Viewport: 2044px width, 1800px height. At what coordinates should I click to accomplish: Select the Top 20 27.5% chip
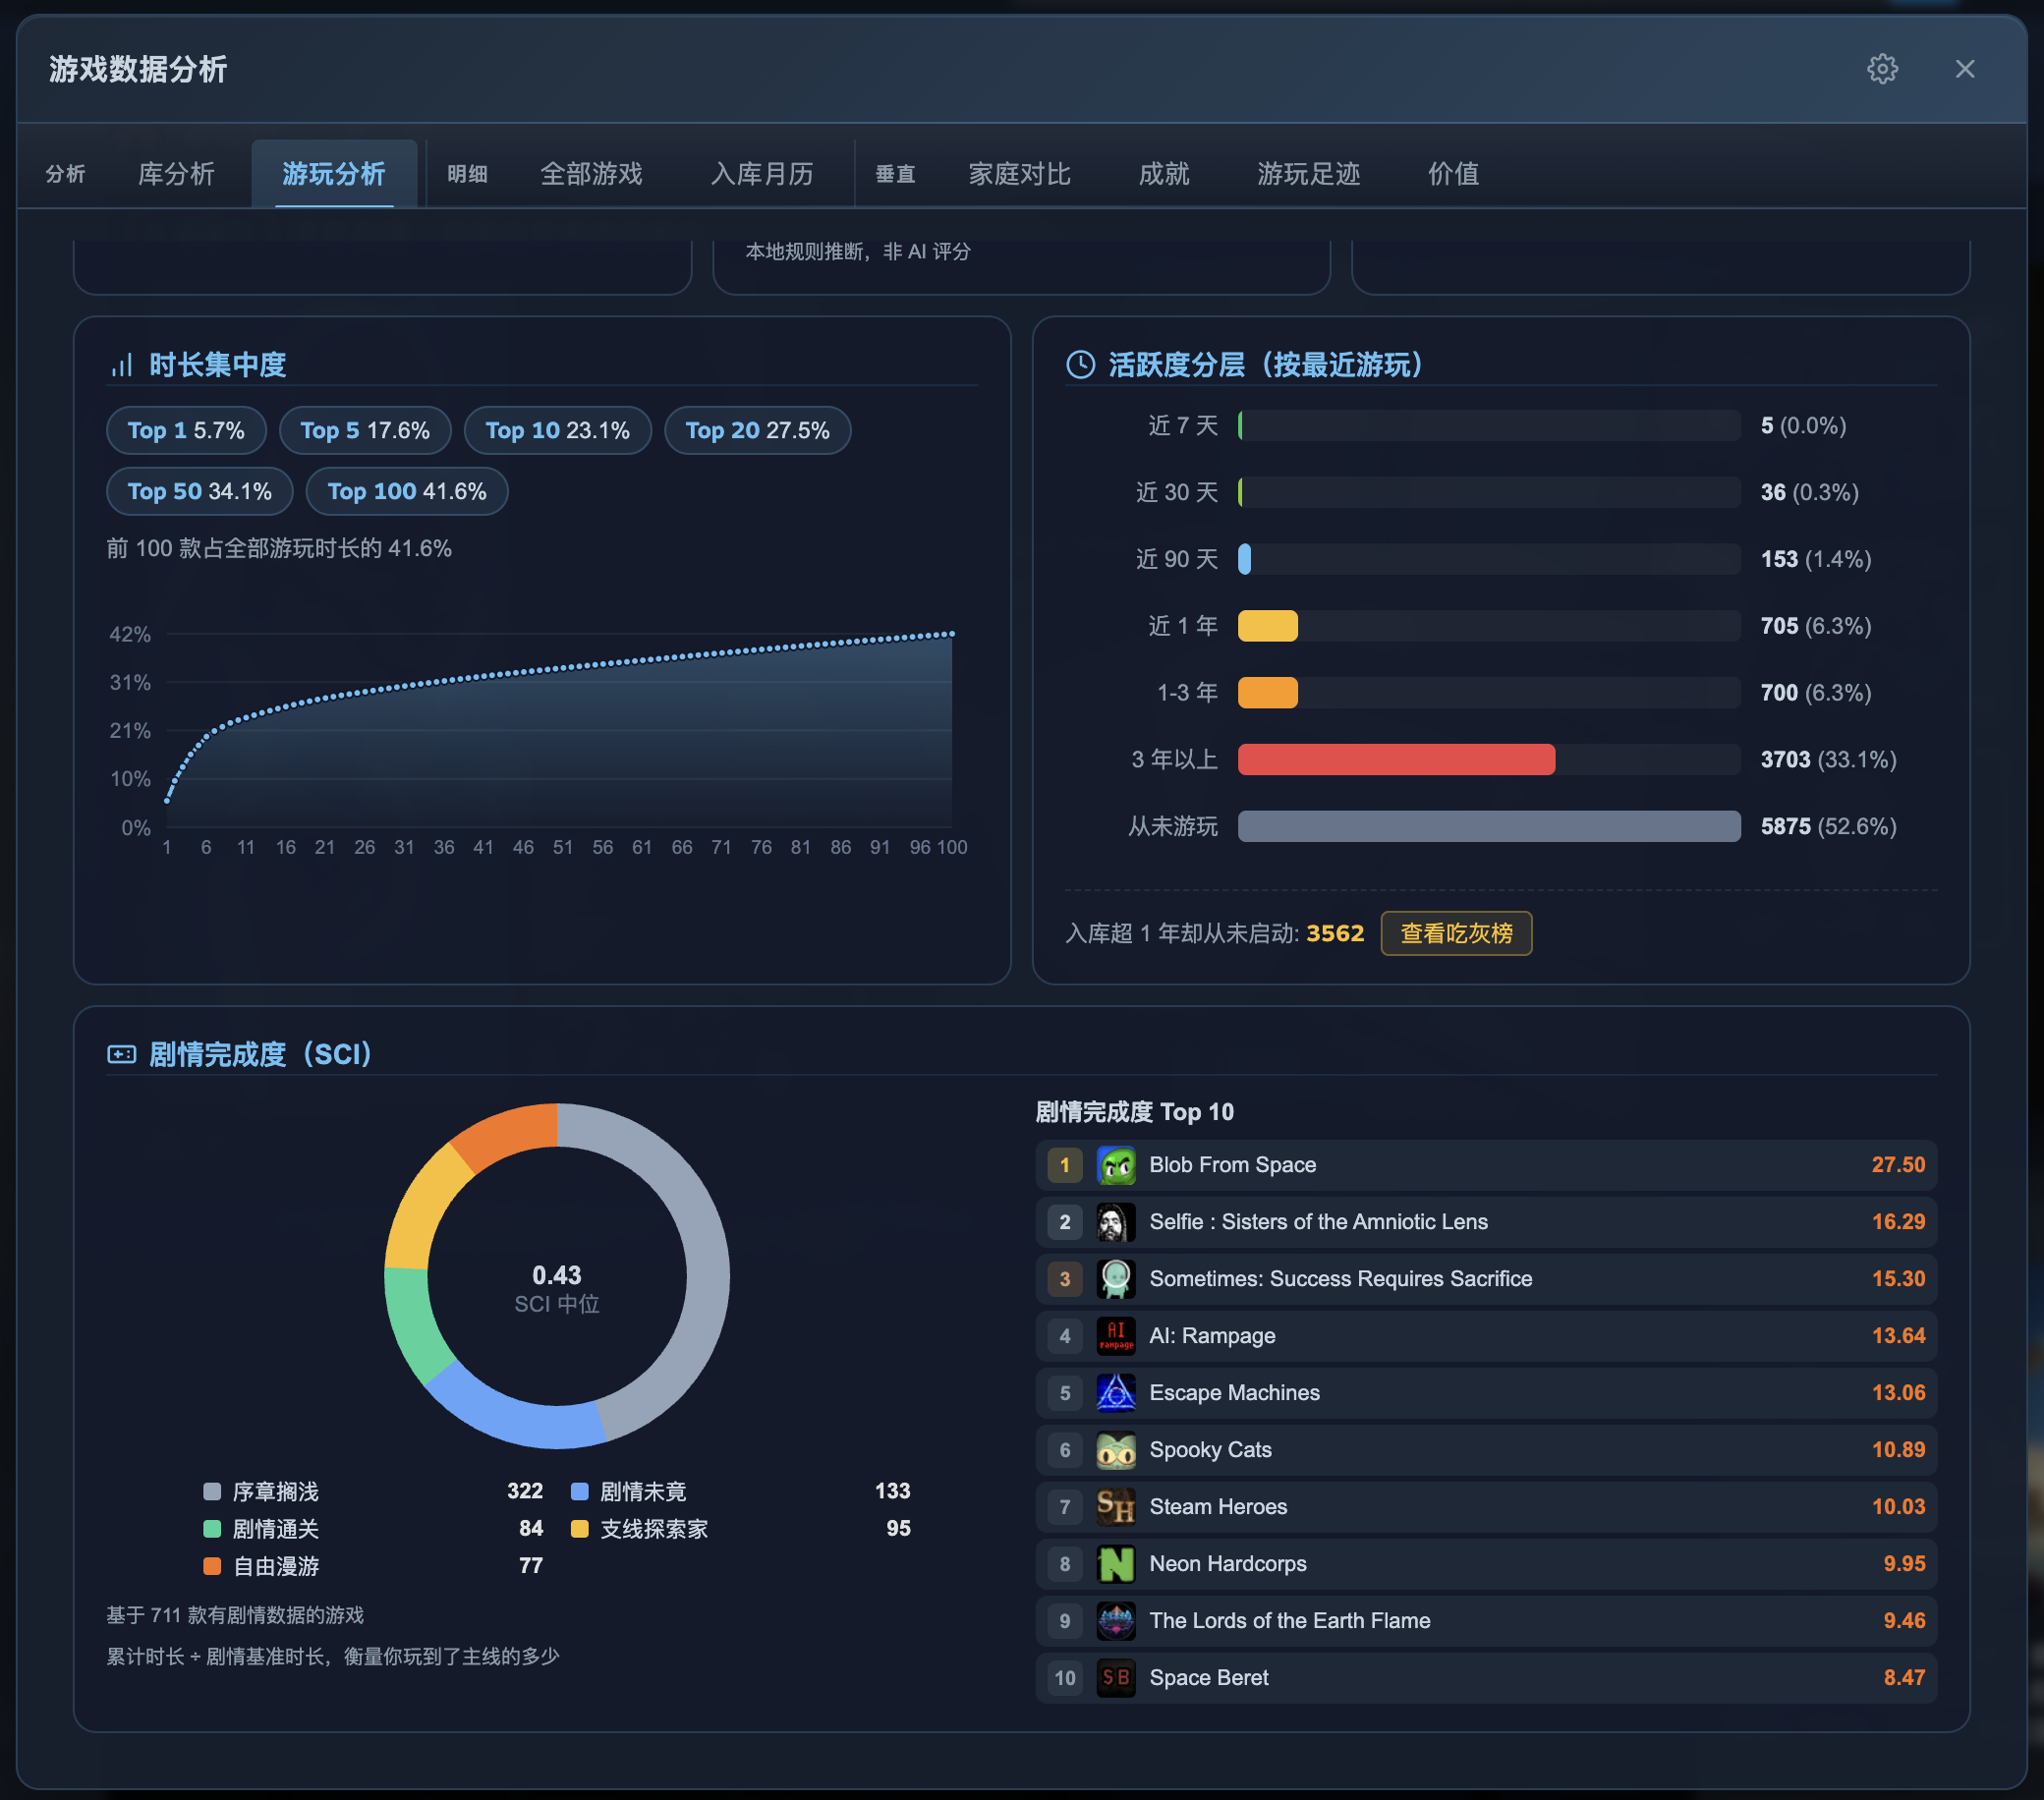pyautogui.click(x=757, y=431)
